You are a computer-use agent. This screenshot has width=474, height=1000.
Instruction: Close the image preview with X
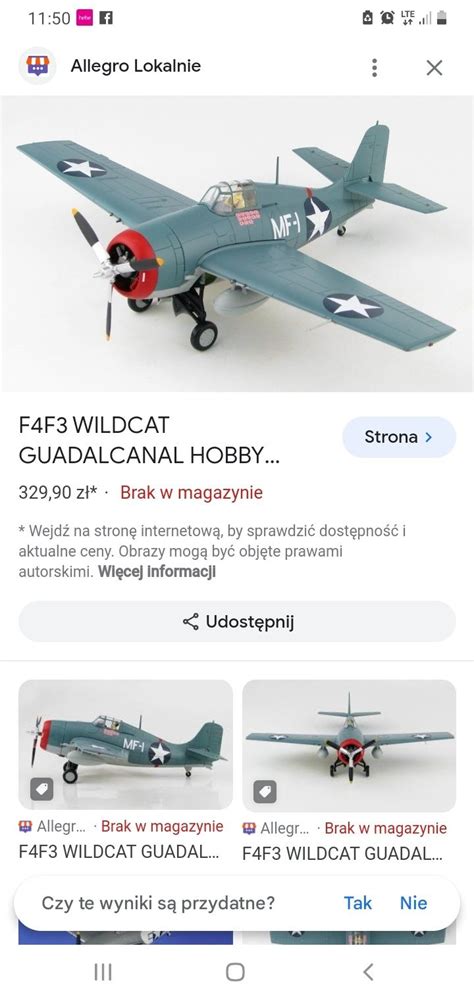coord(434,68)
